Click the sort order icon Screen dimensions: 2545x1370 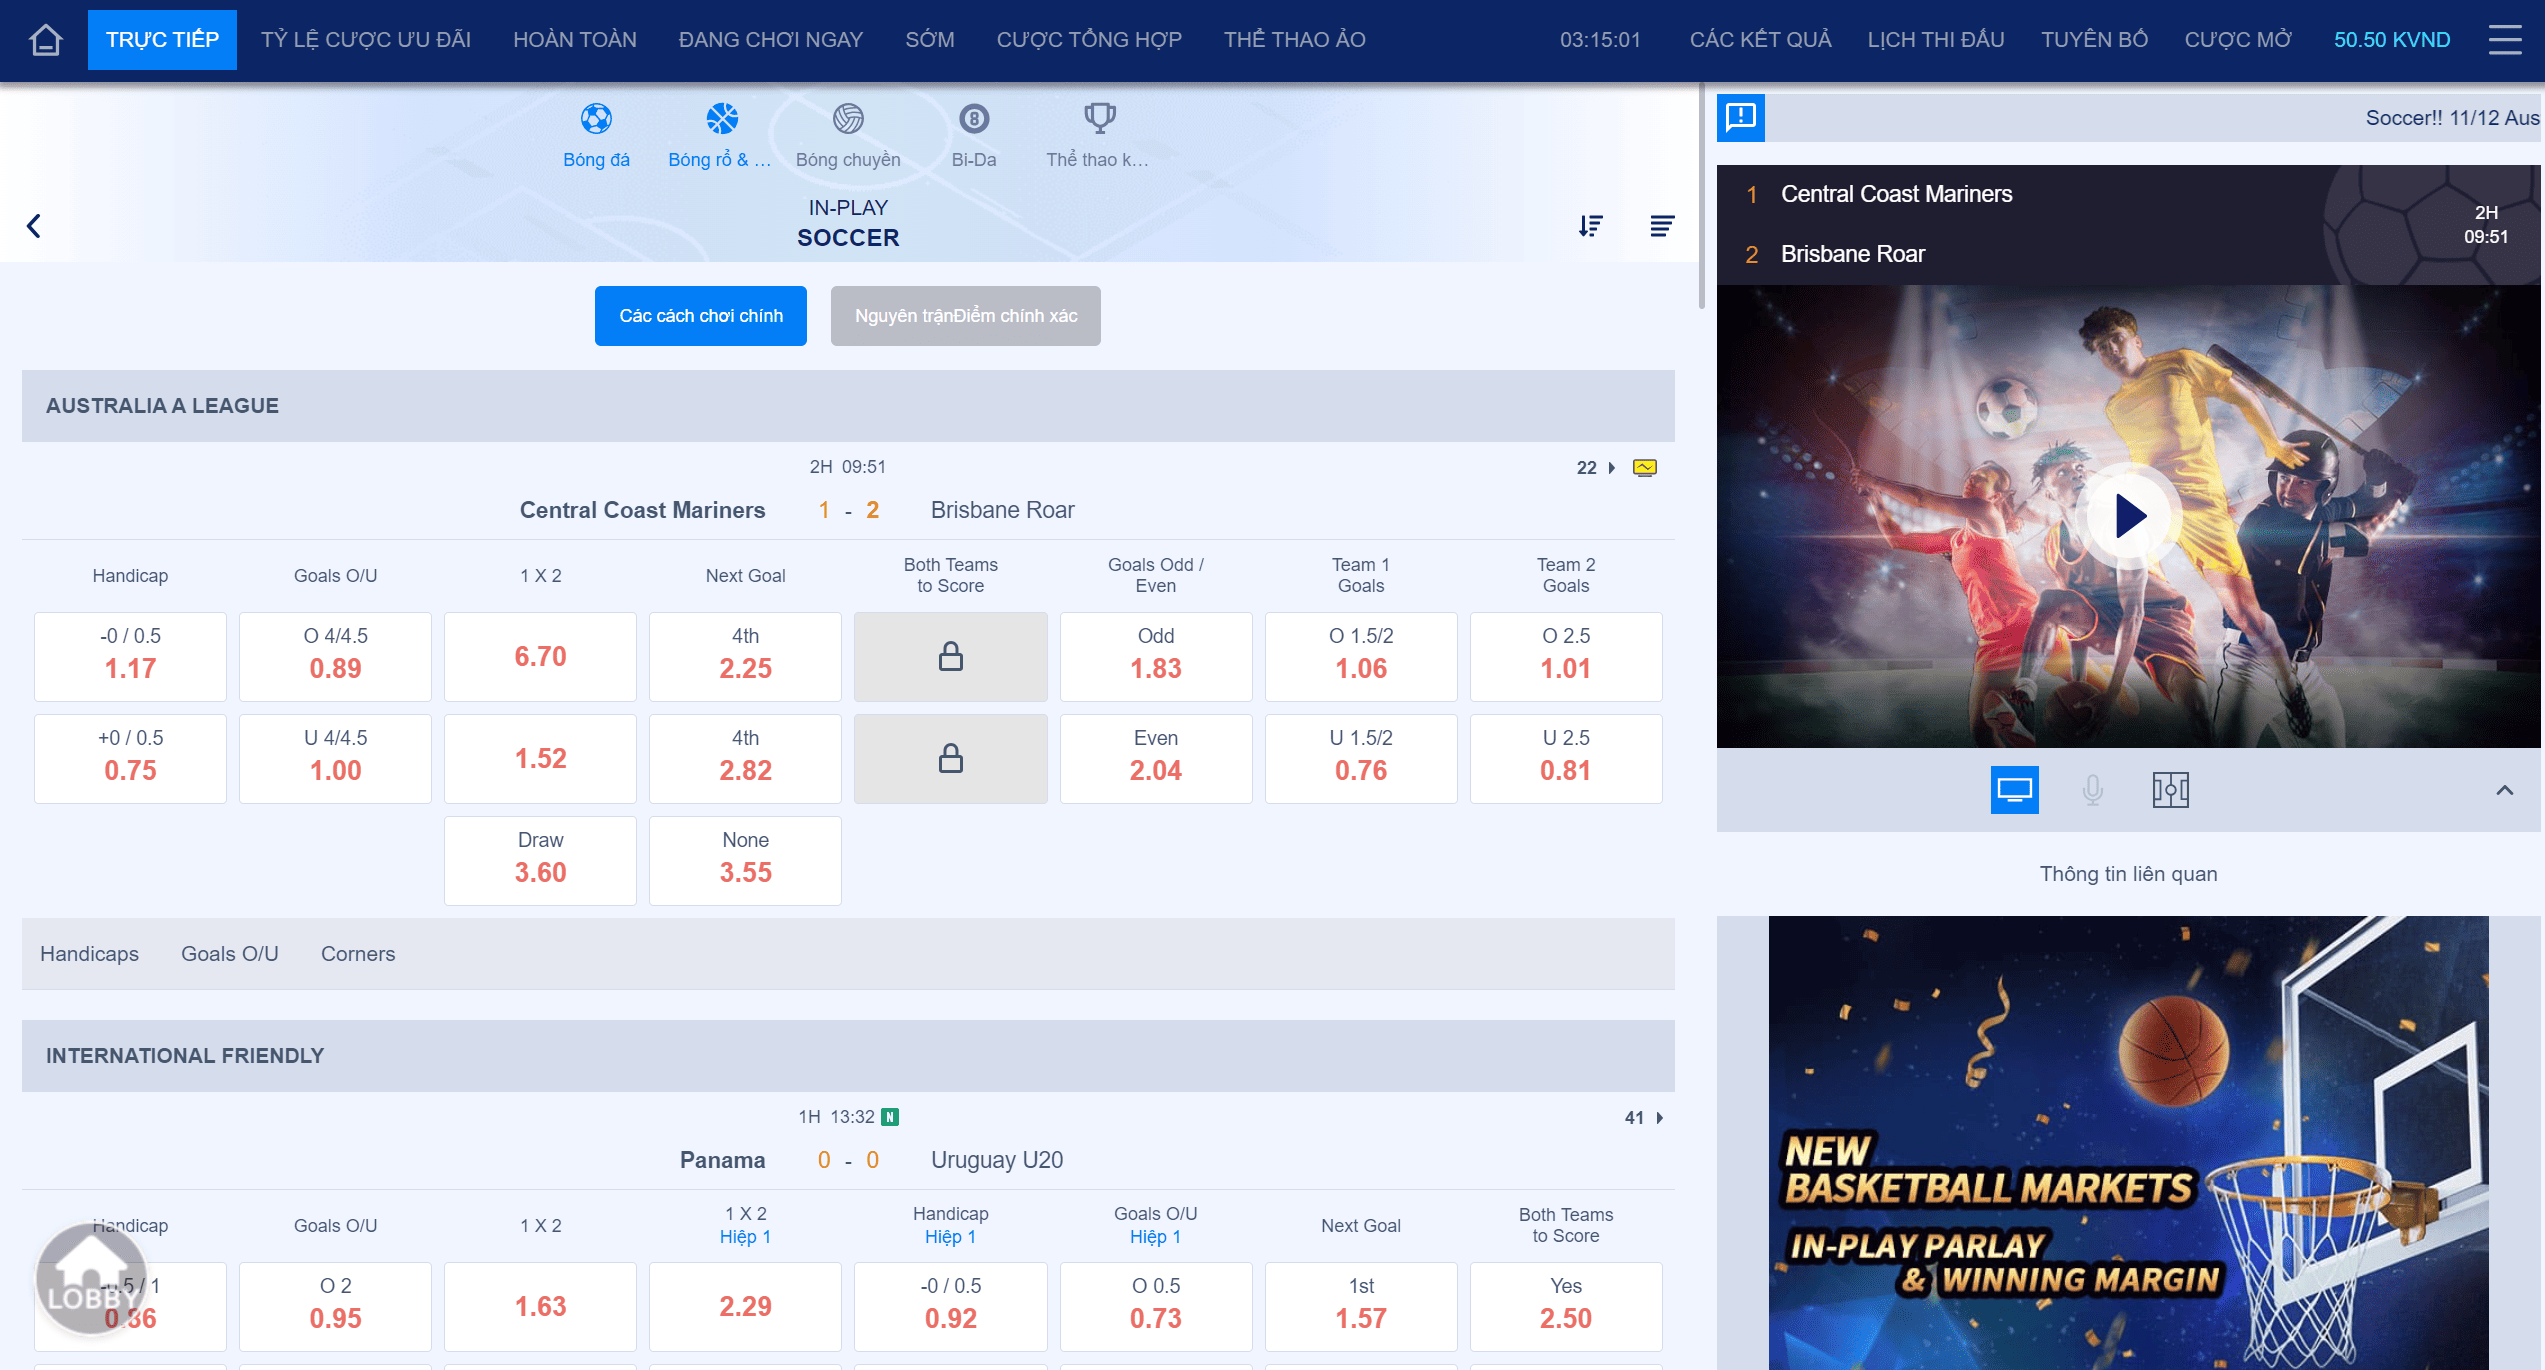(1590, 226)
